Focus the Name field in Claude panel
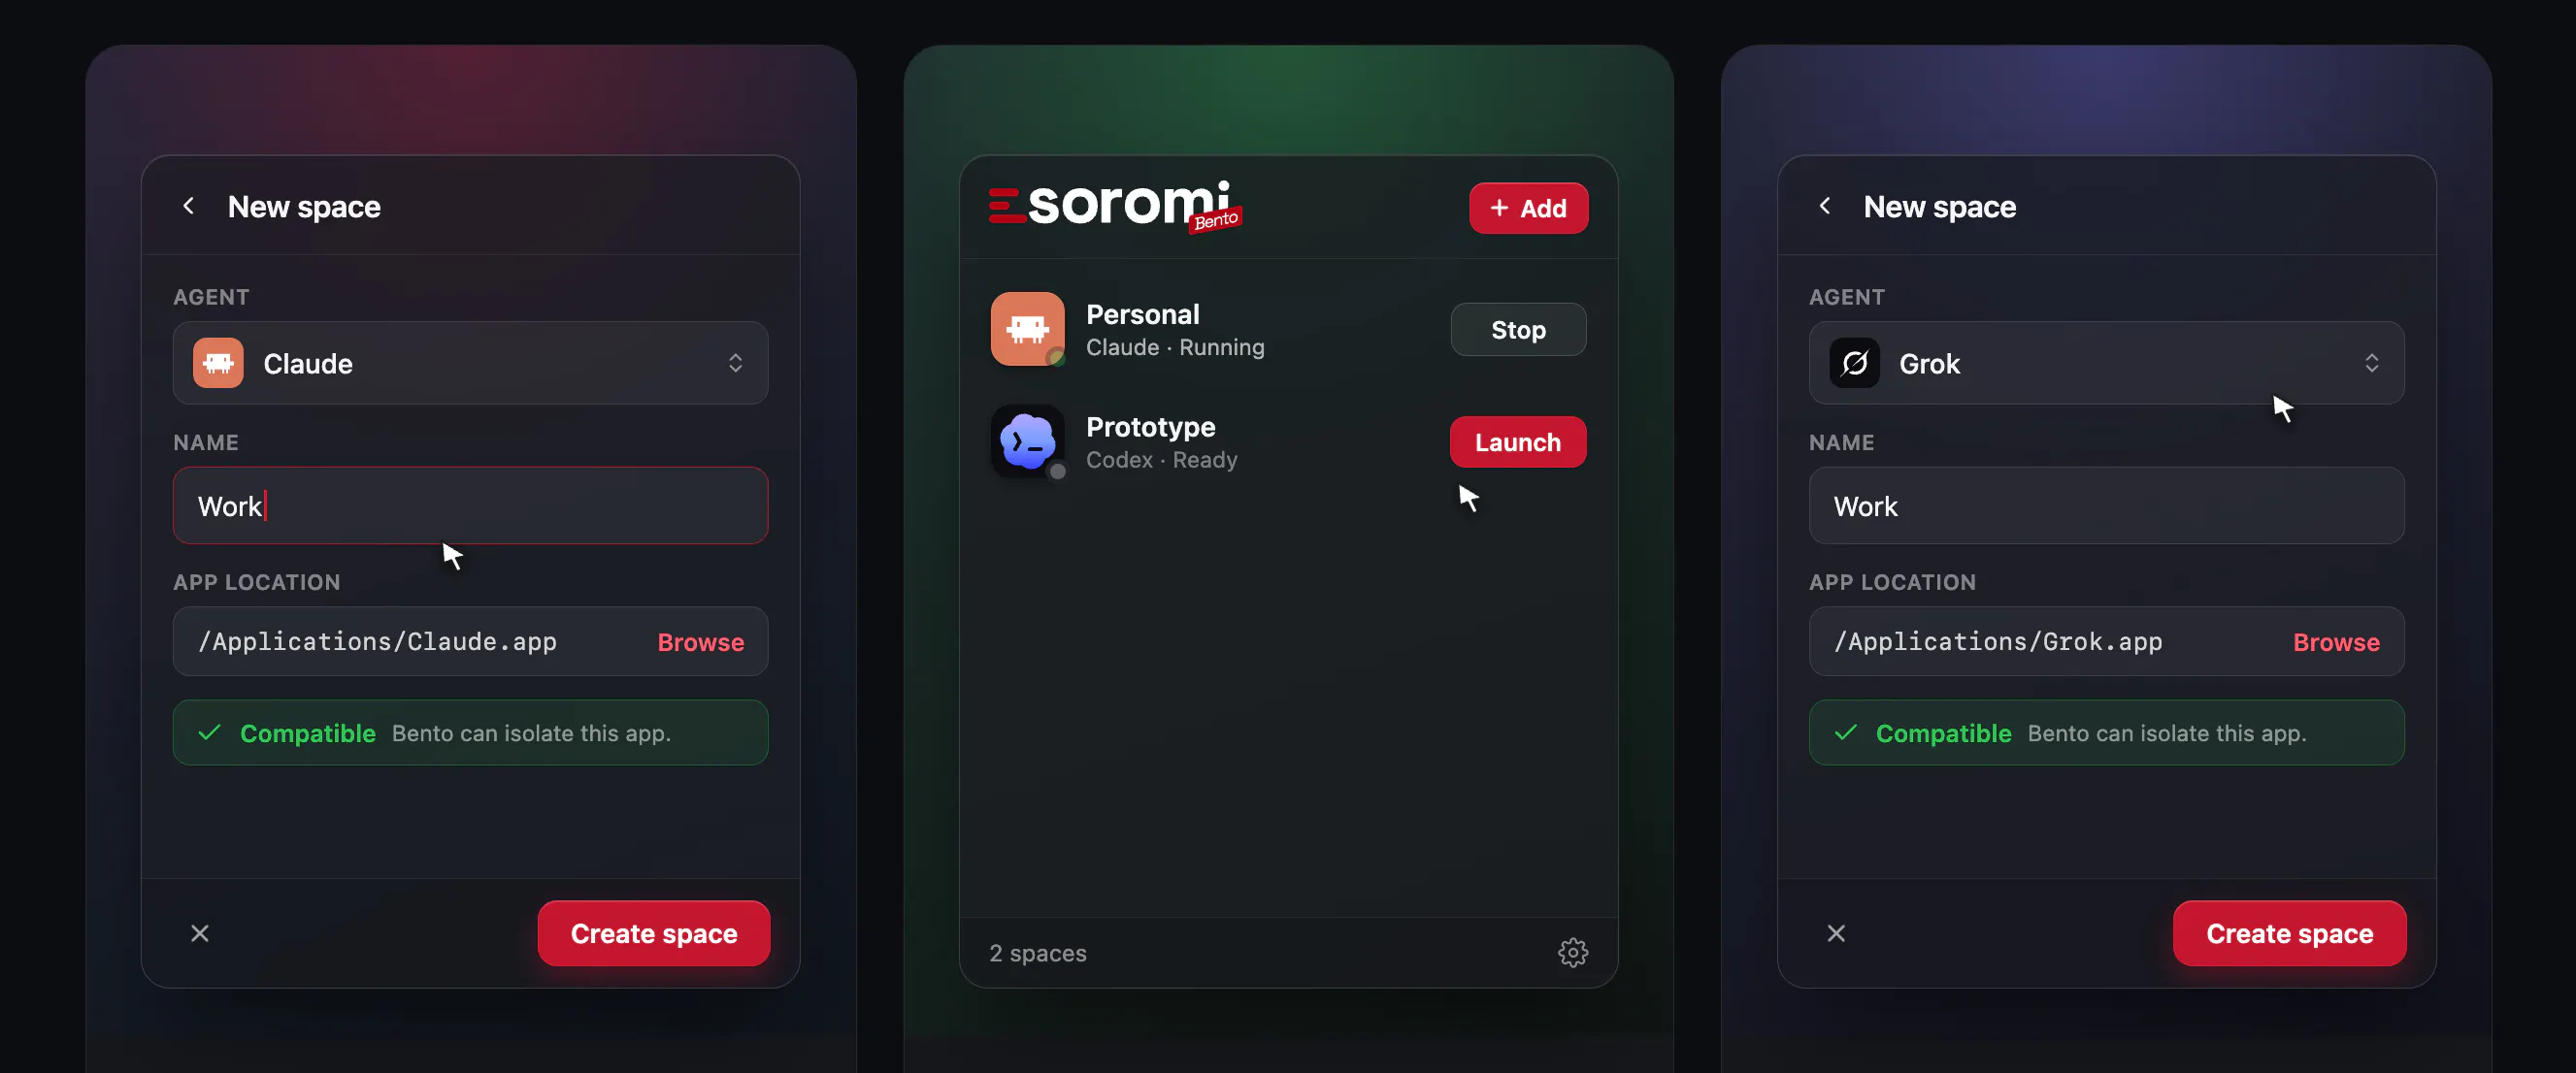This screenshot has height=1073, width=2576. [470, 506]
